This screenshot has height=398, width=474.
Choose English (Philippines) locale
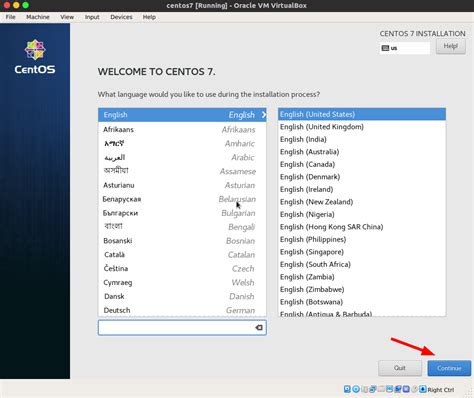coord(362,239)
